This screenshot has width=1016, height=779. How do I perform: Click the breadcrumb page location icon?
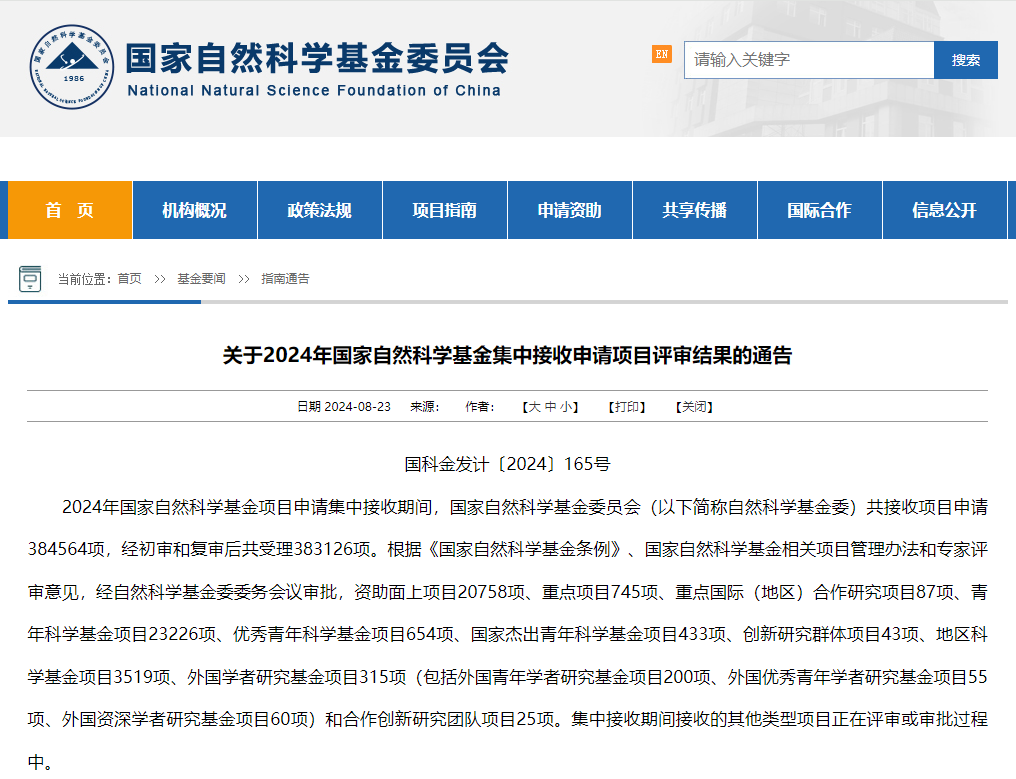(x=30, y=279)
